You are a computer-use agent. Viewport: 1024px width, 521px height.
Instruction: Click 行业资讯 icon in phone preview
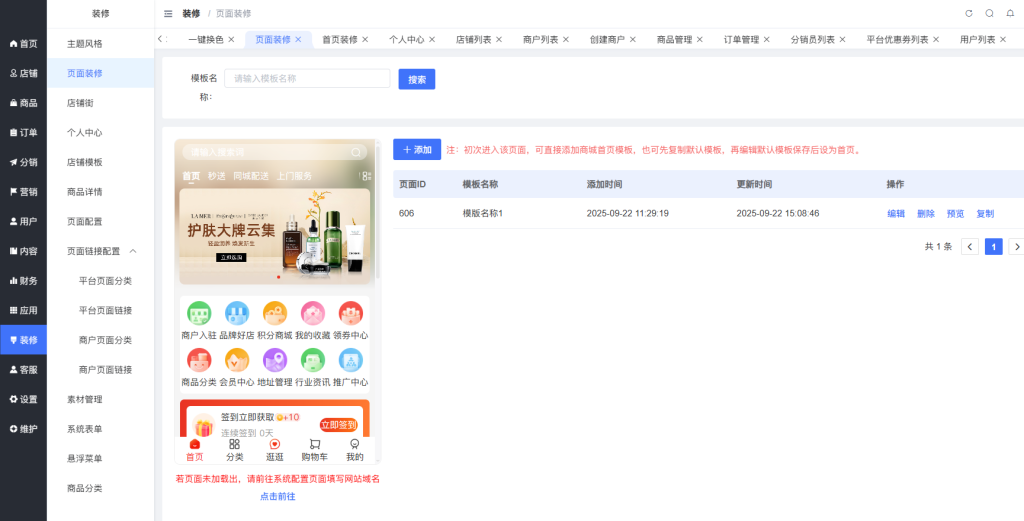(x=312, y=360)
